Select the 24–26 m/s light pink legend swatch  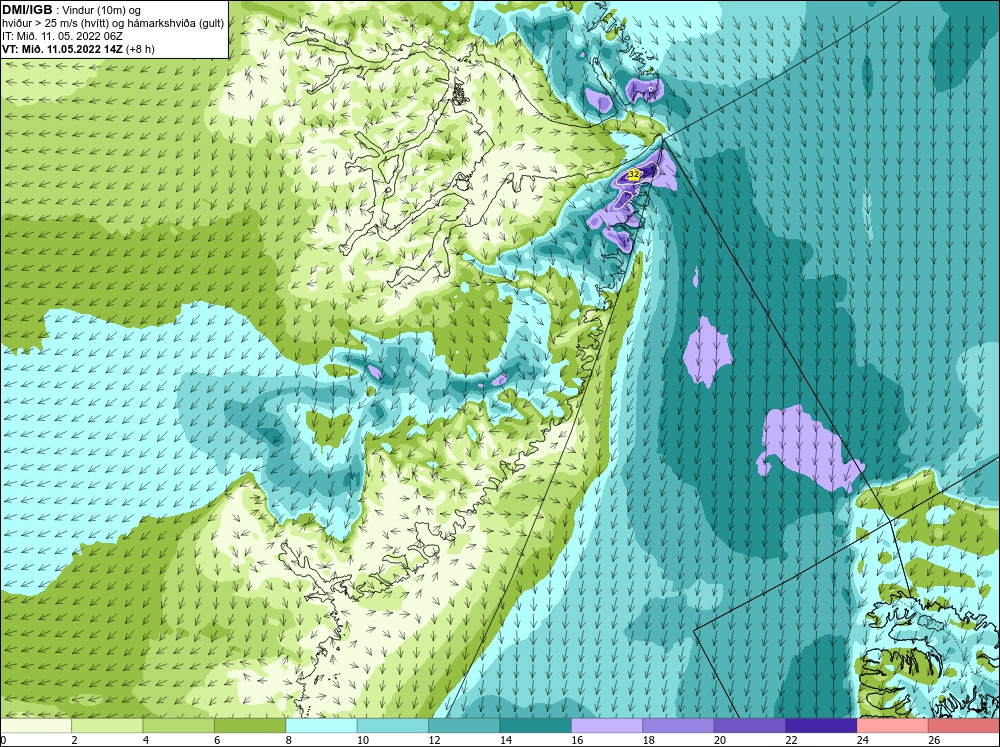893,726
